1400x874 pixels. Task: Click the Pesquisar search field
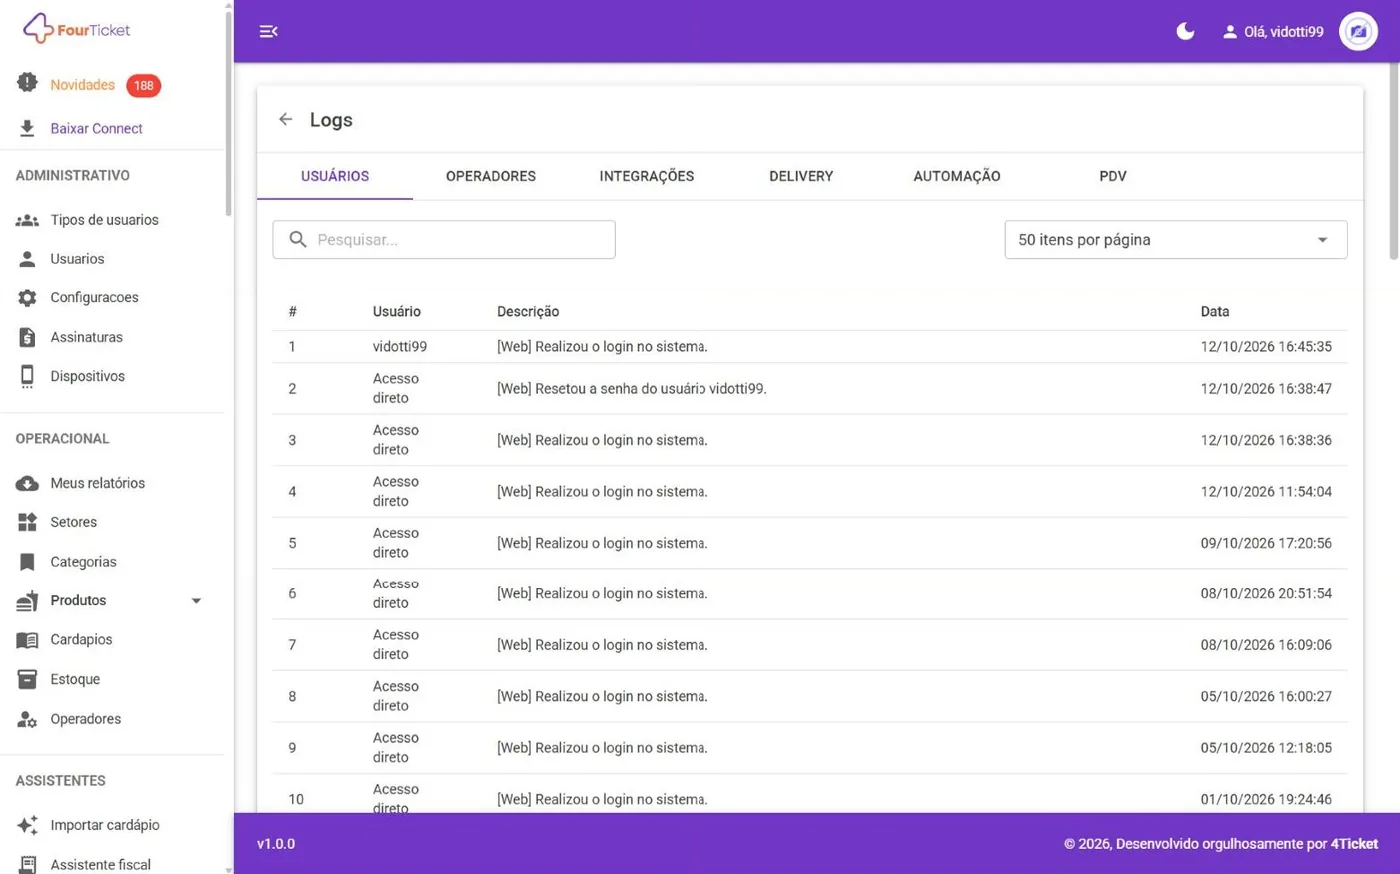point(444,240)
